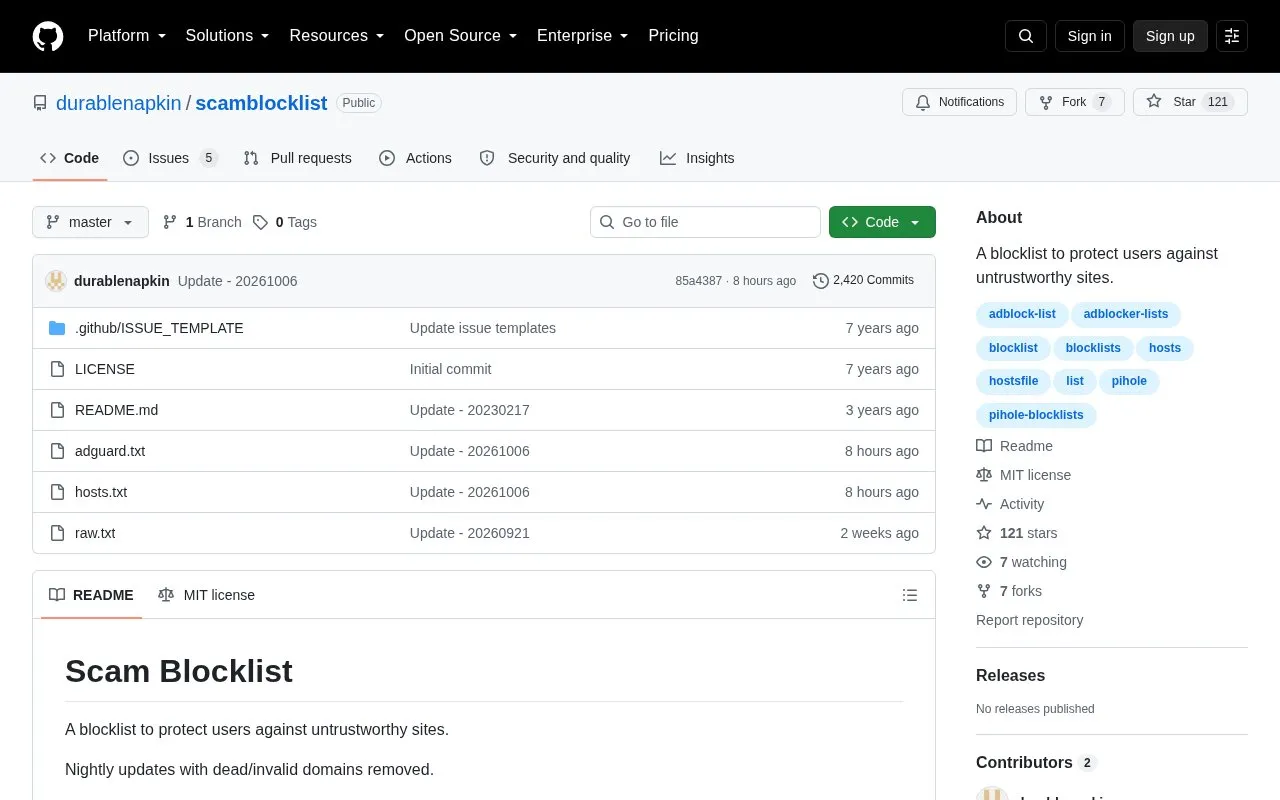
Task: Click the commit history clock icon
Action: [x=821, y=281]
